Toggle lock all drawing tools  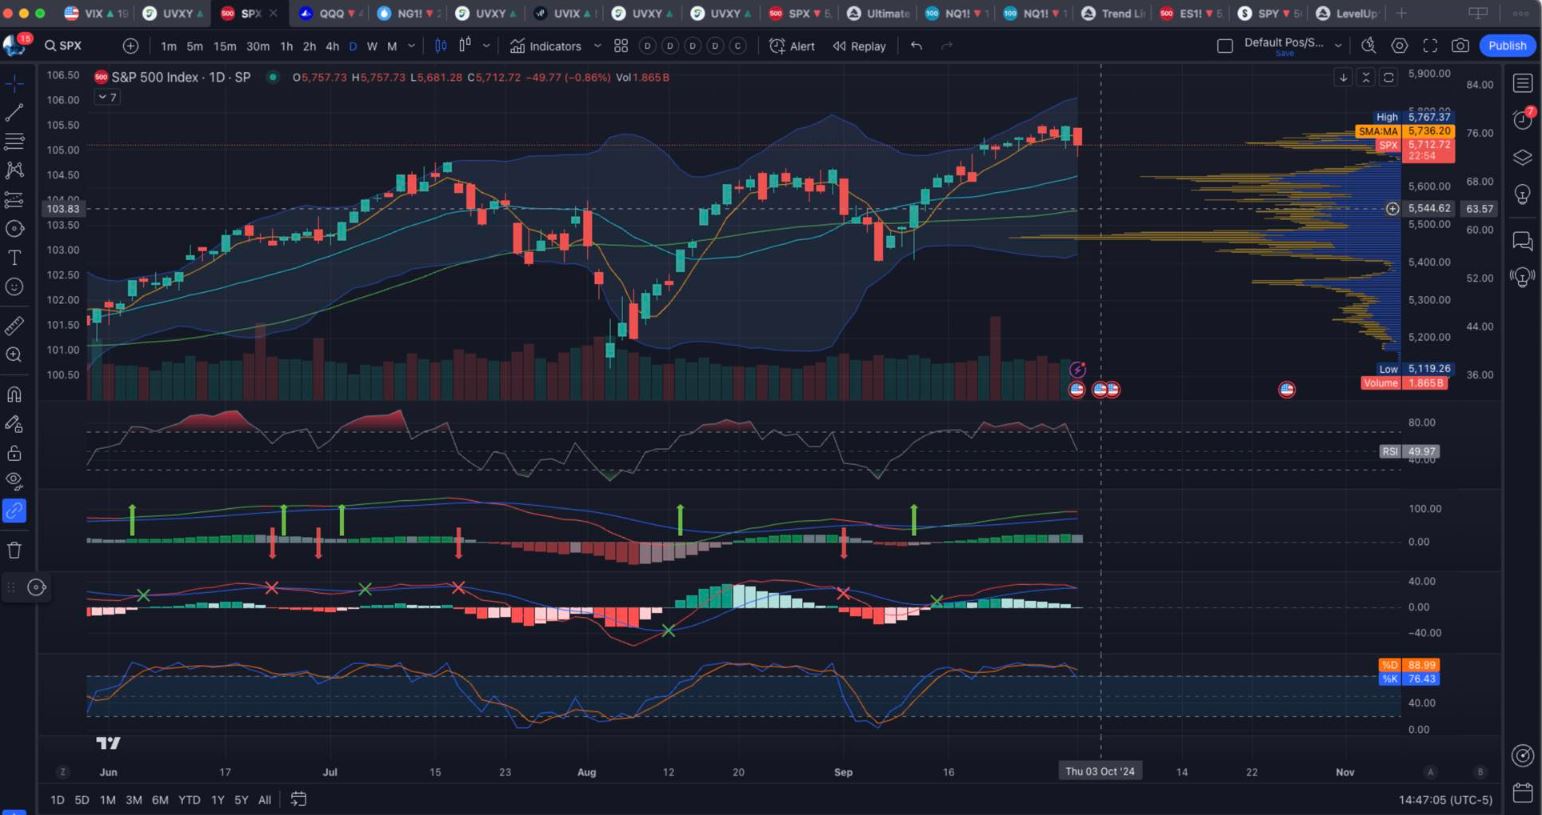point(14,453)
